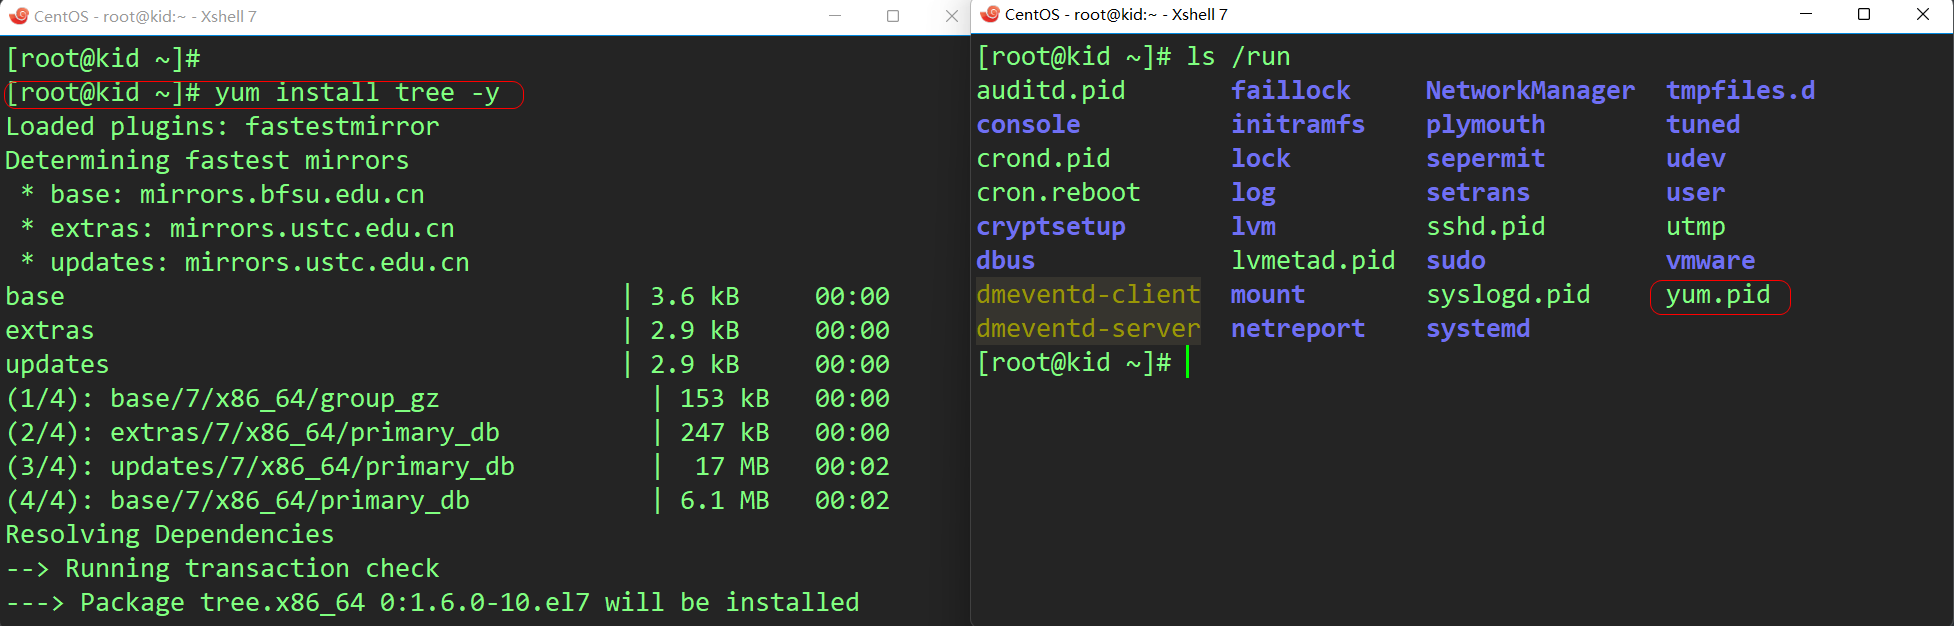Click 'lock' directory entry
Image resolution: width=1954 pixels, height=626 pixels.
(1261, 159)
